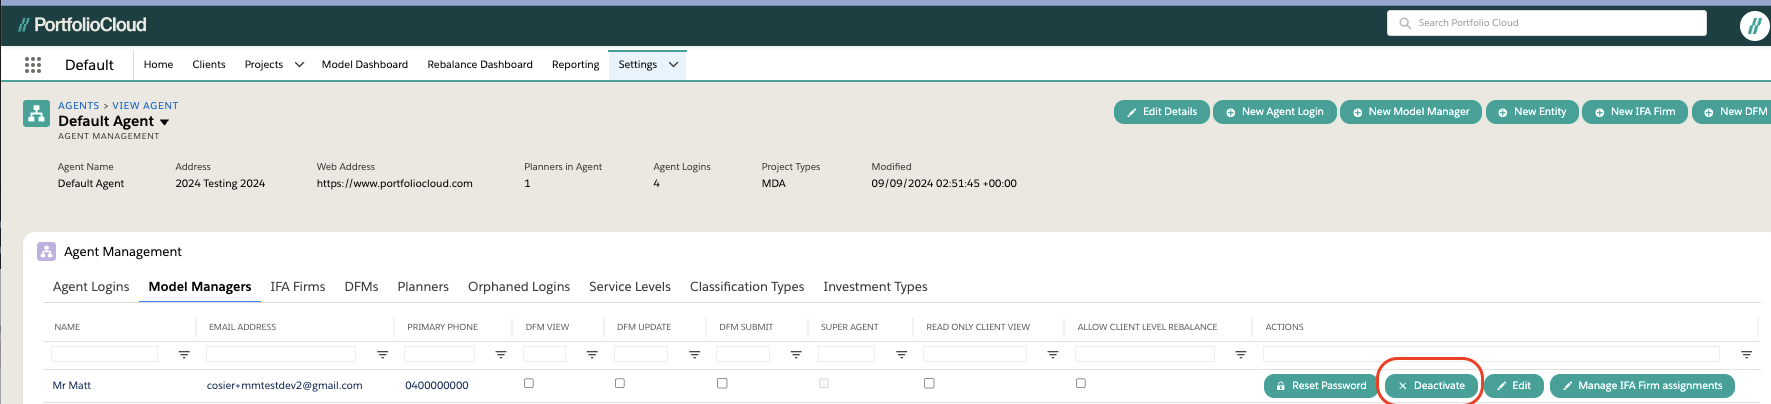Click the Actions column filter input
1771x404 pixels.
tap(1491, 354)
